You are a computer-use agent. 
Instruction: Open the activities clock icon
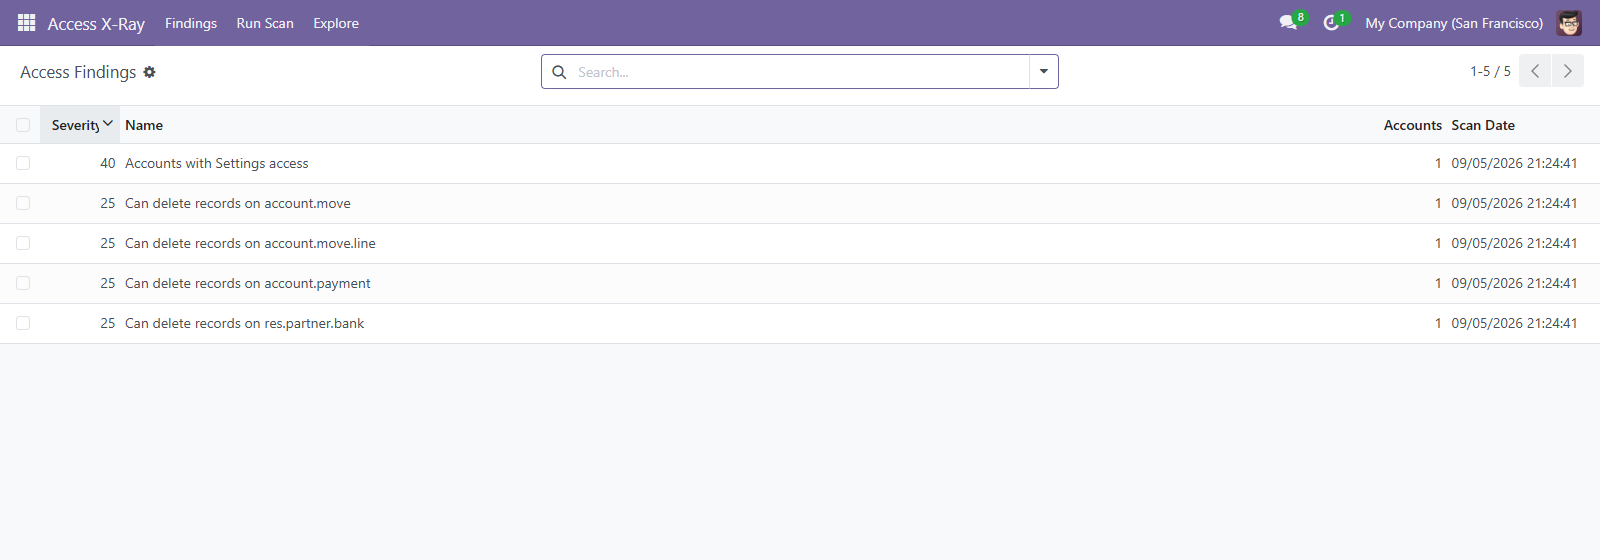pos(1331,22)
